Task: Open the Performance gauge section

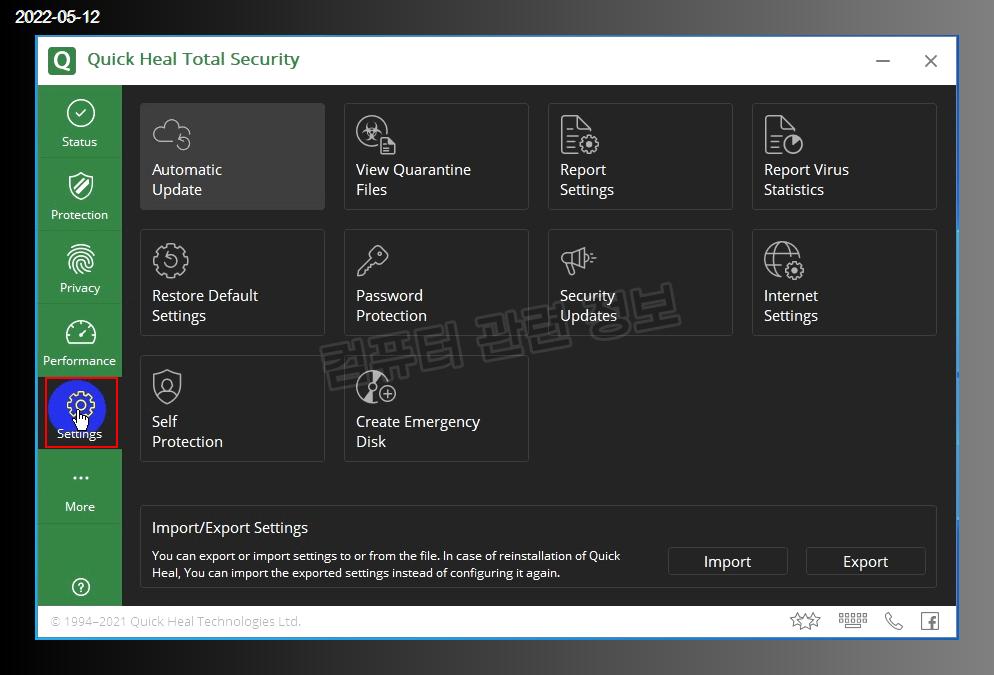Action: tap(80, 342)
